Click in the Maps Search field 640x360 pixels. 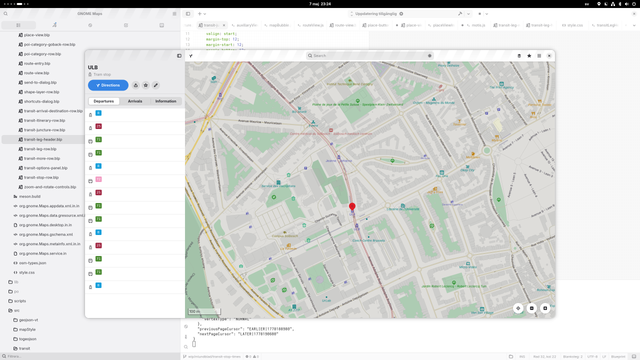[369, 56]
